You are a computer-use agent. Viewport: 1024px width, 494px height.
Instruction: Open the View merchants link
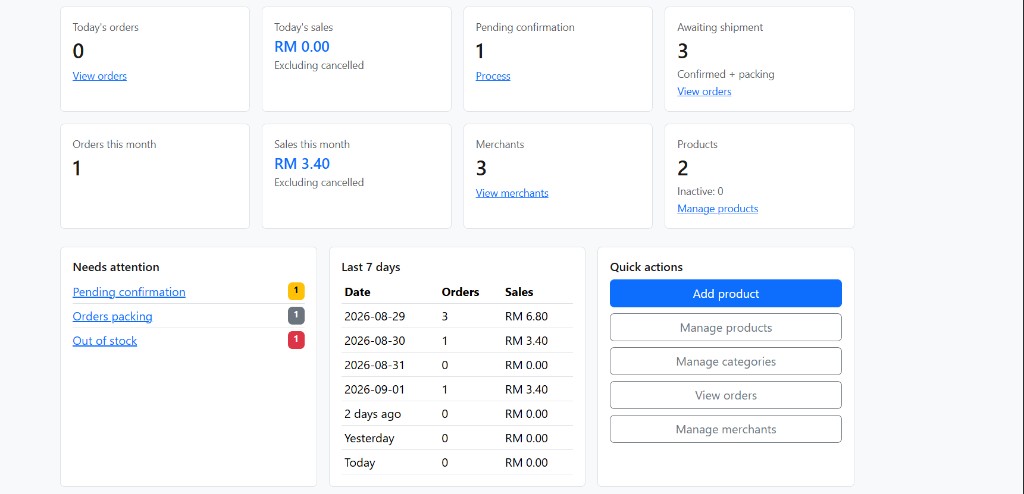click(512, 193)
